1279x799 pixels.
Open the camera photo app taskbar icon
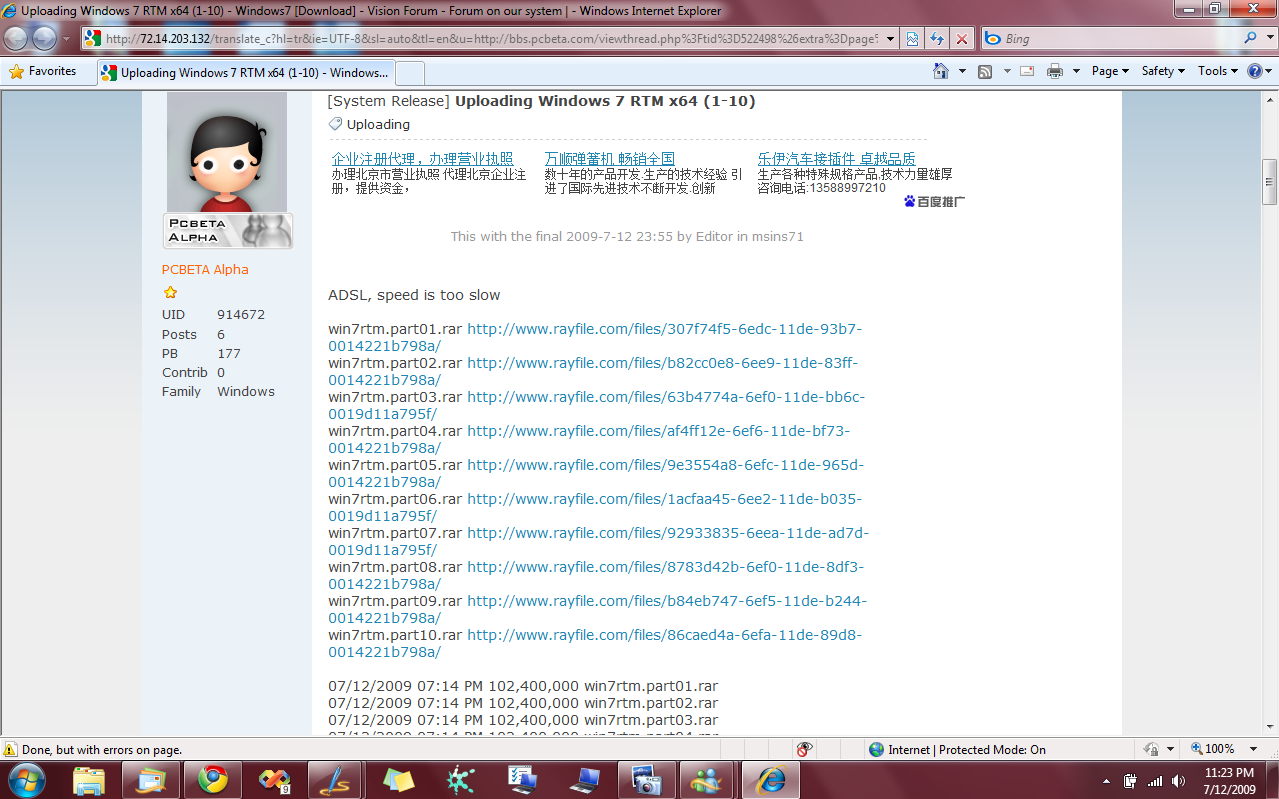tap(646, 780)
